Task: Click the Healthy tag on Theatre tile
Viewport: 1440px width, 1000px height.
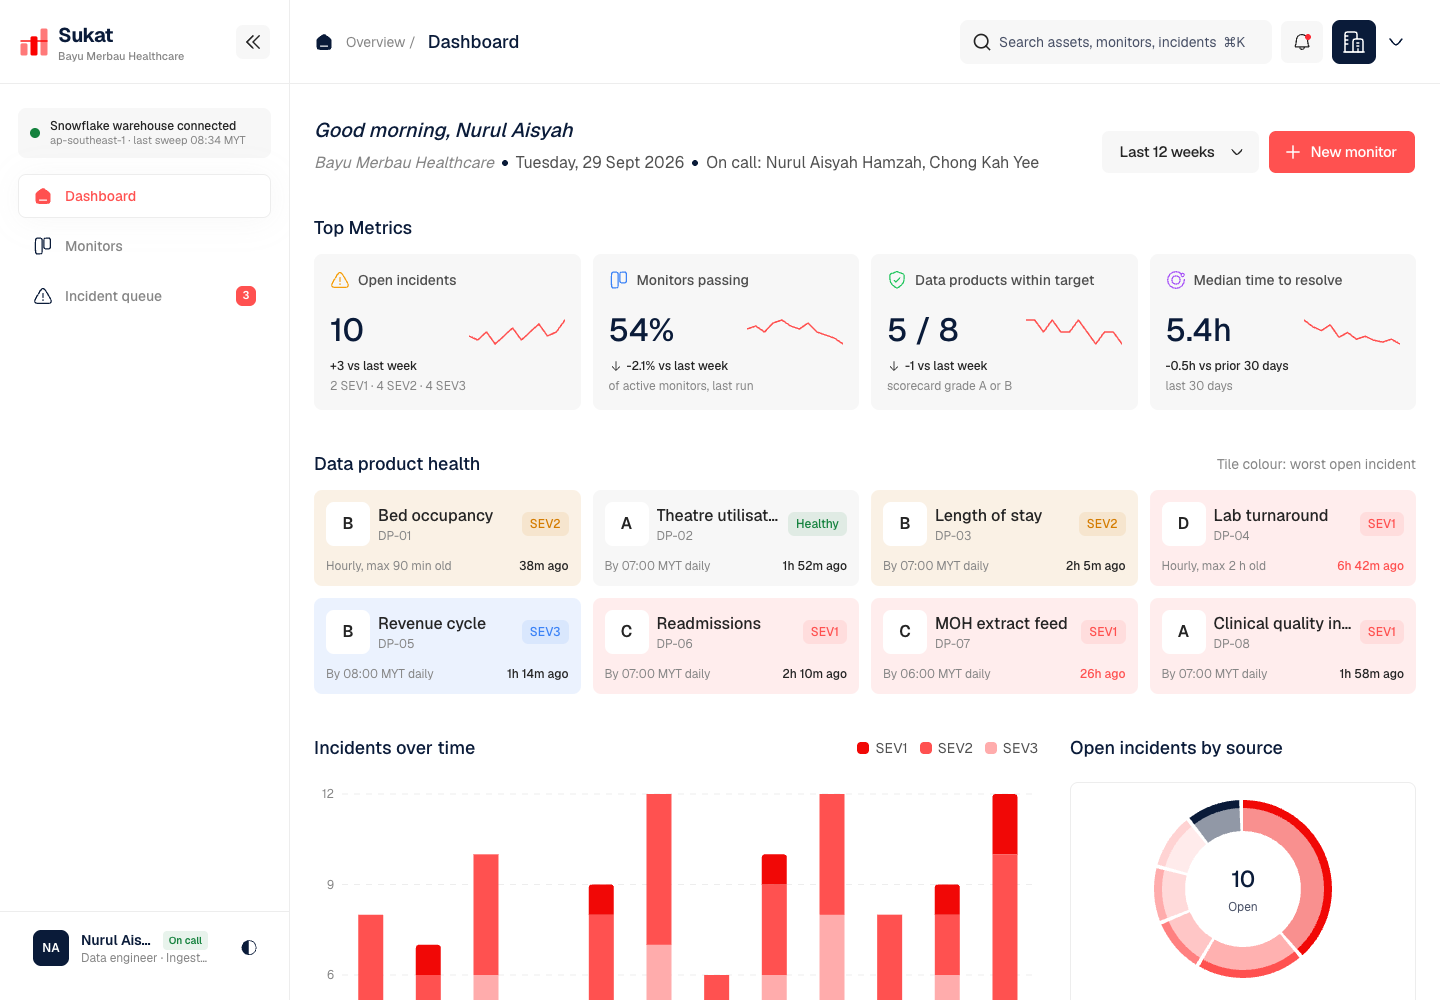Action: coord(817,524)
